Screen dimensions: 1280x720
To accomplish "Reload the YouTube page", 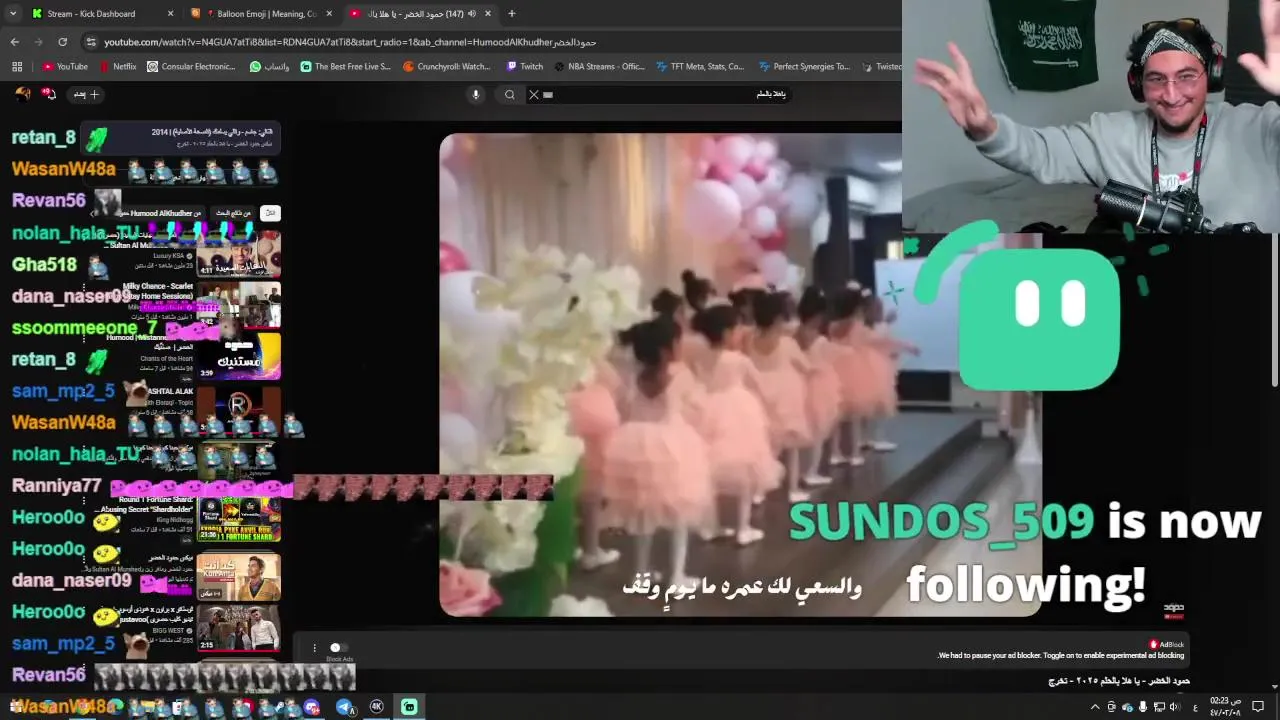I will coord(62,42).
